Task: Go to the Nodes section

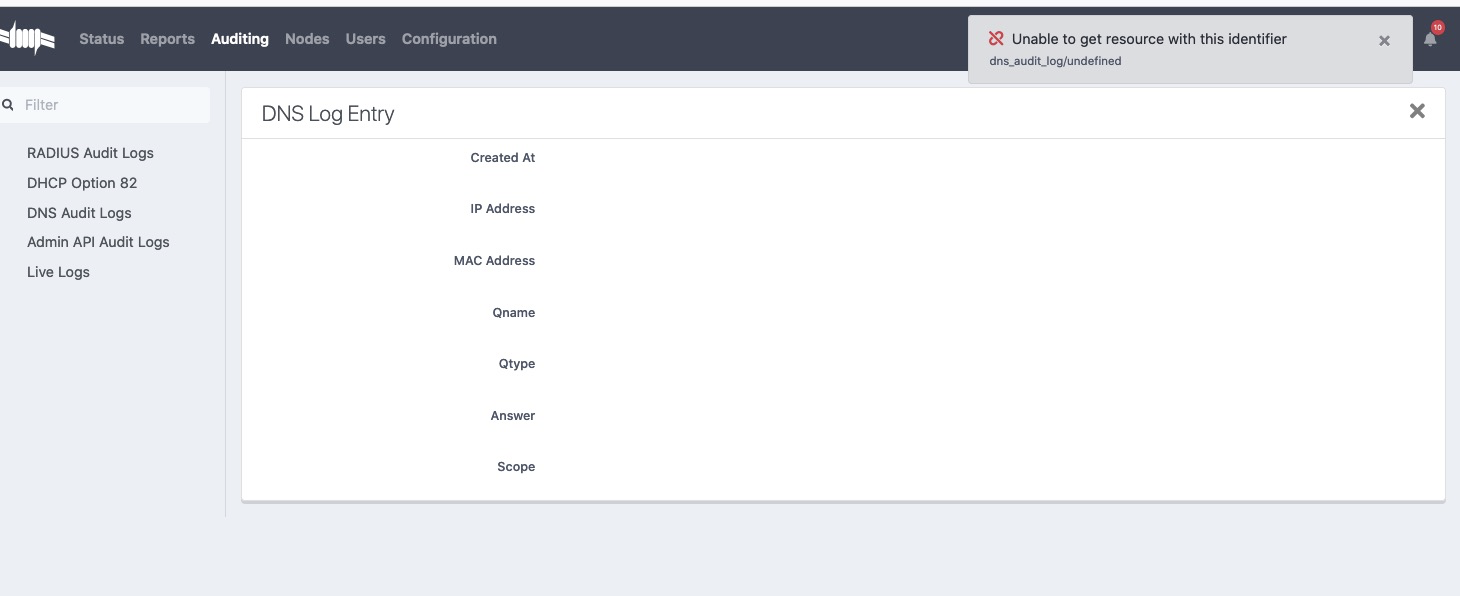Action: click(307, 39)
